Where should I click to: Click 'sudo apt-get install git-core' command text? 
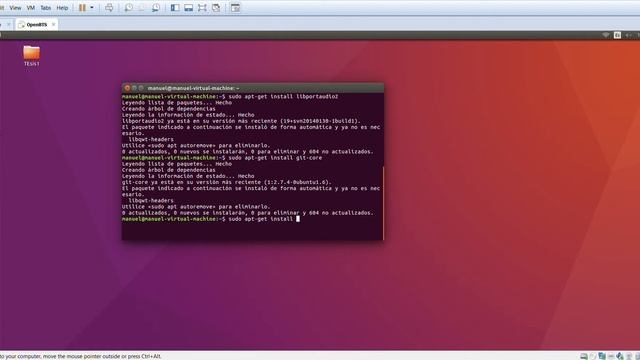(x=275, y=158)
